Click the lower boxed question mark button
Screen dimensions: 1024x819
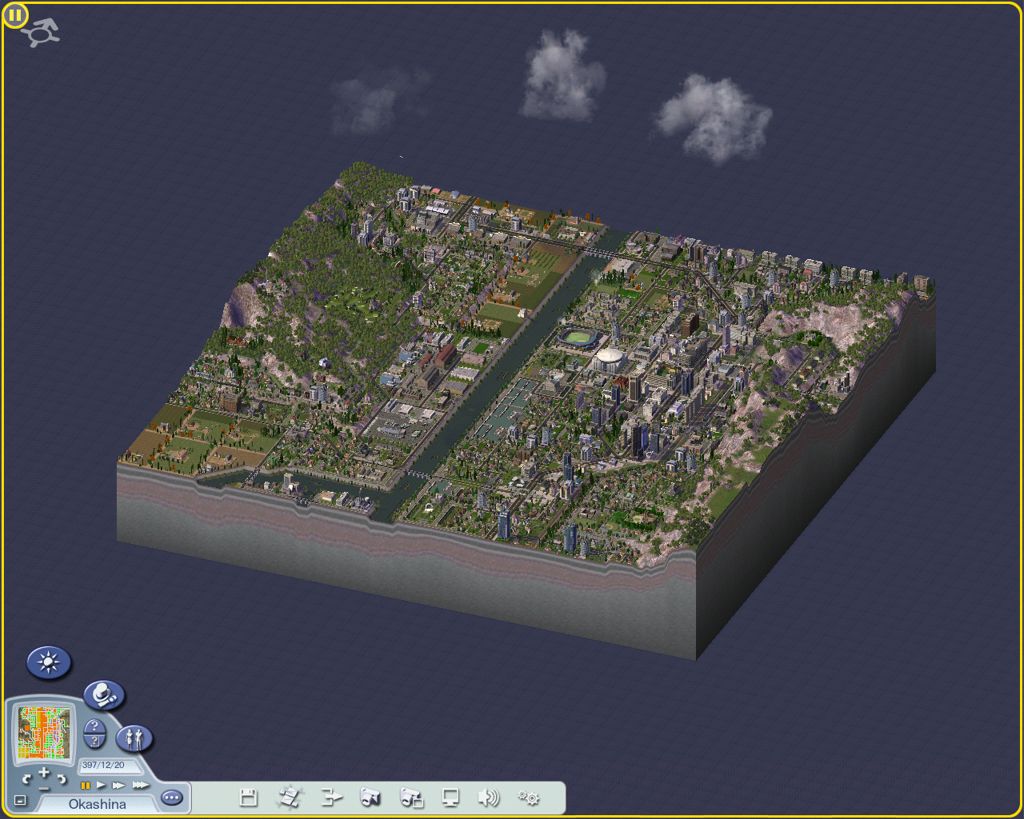(x=95, y=741)
